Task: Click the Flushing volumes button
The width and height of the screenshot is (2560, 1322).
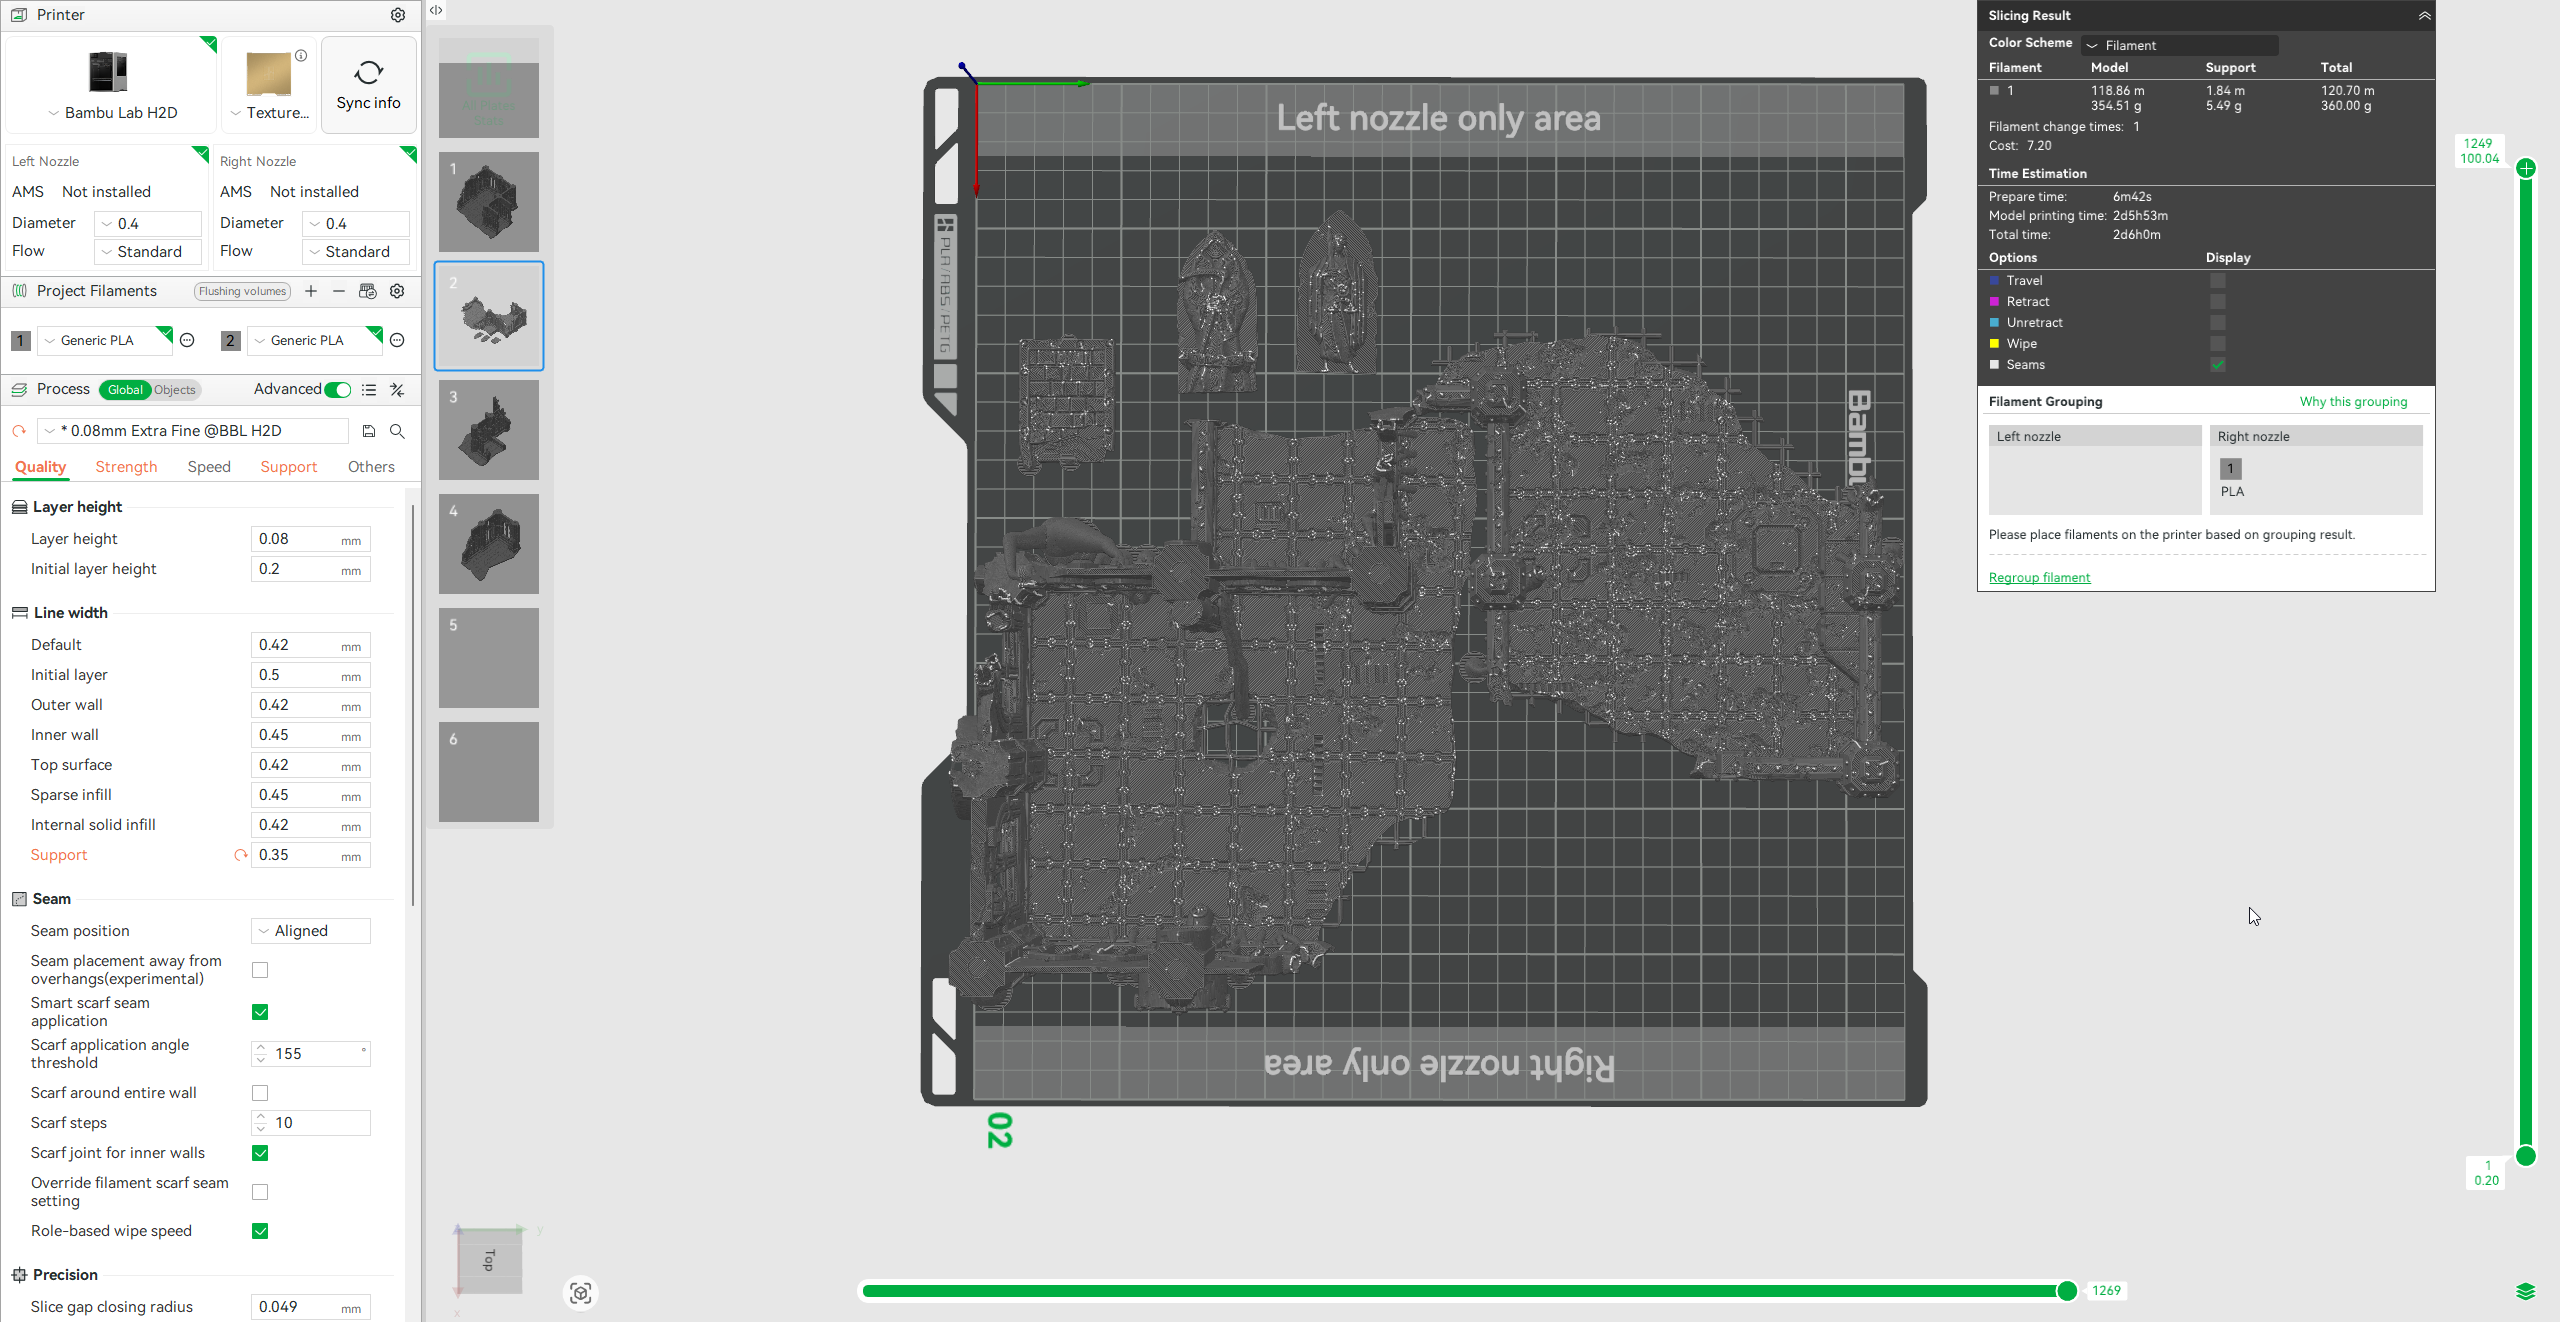Action: point(242,291)
